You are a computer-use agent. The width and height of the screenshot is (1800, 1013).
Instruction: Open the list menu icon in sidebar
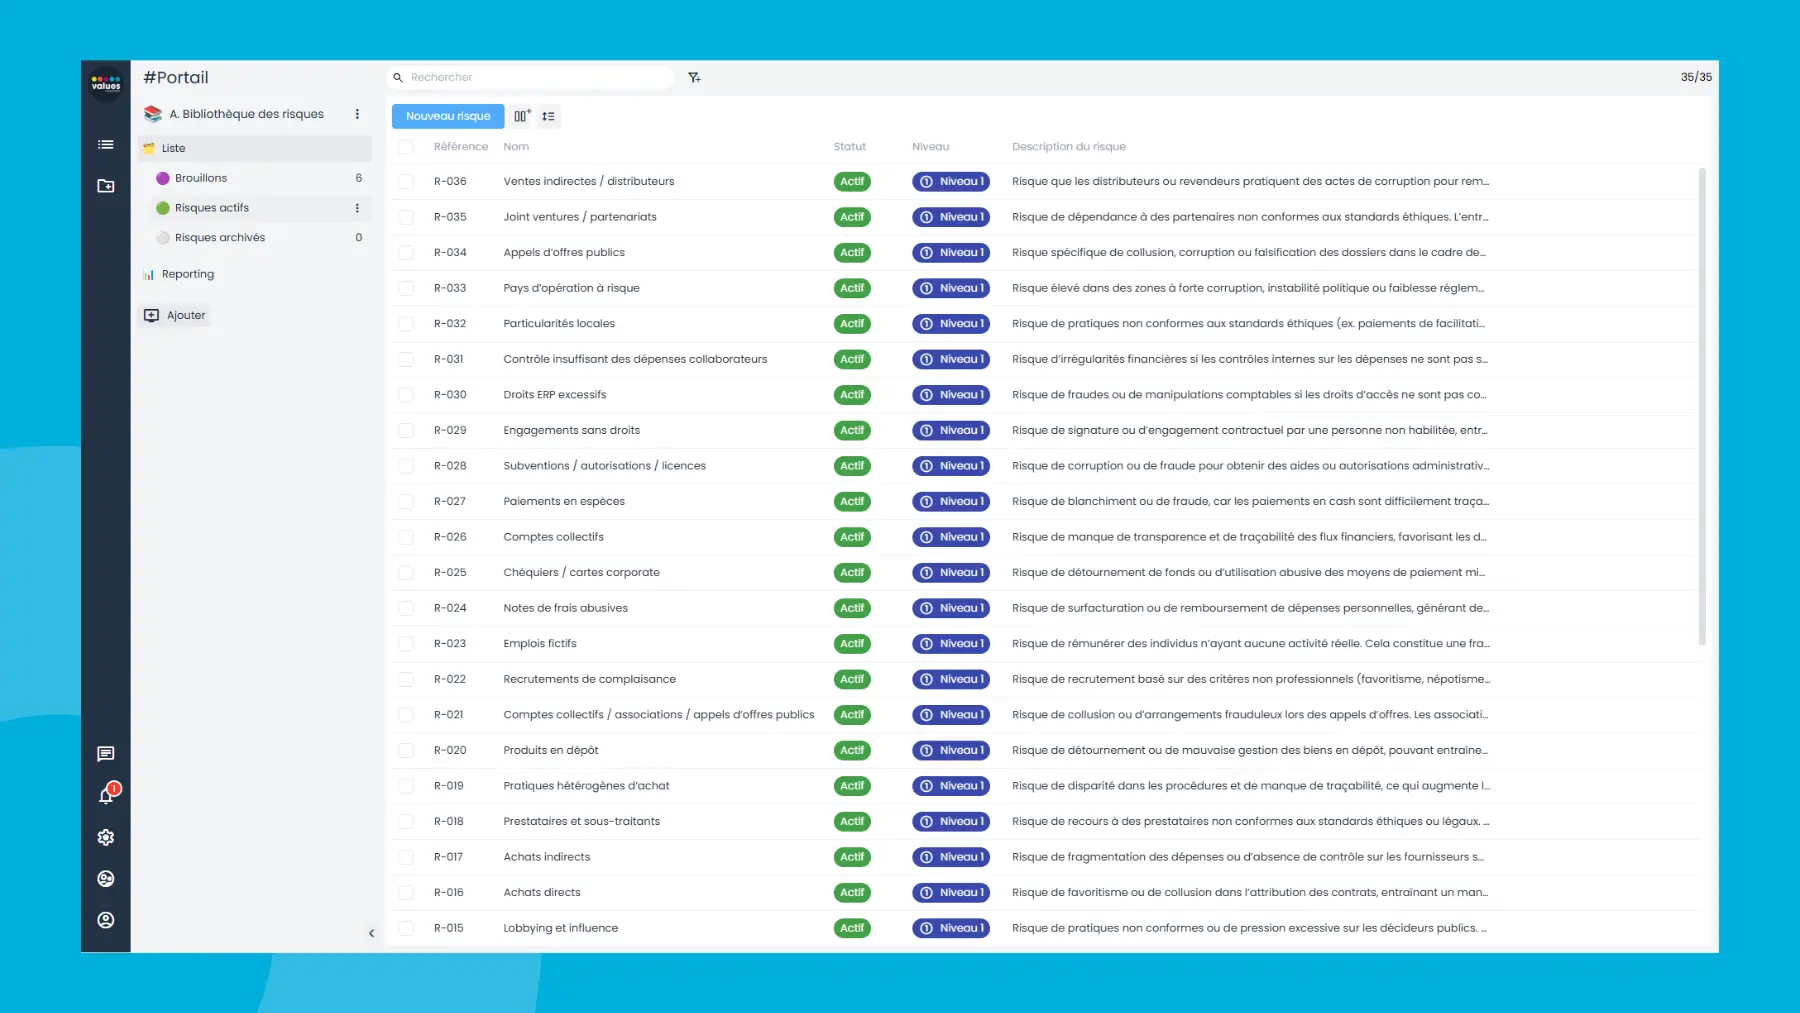point(106,145)
